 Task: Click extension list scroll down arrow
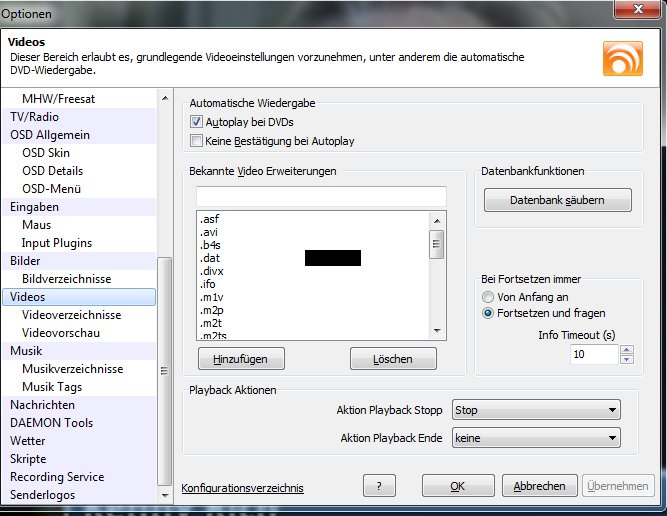(437, 331)
